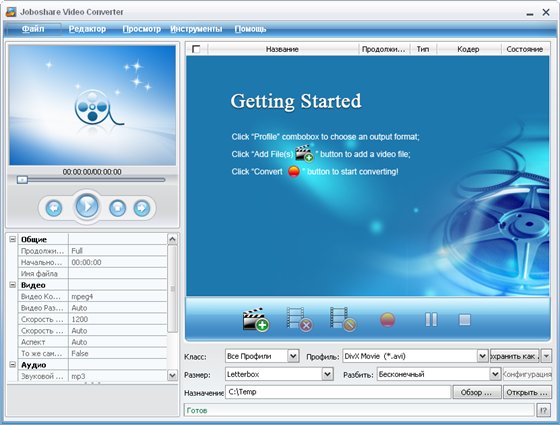Open the Профиль DivX Movie dropdown
Image resolution: width=560 pixels, height=425 pixels.
[x=482, y=356]
